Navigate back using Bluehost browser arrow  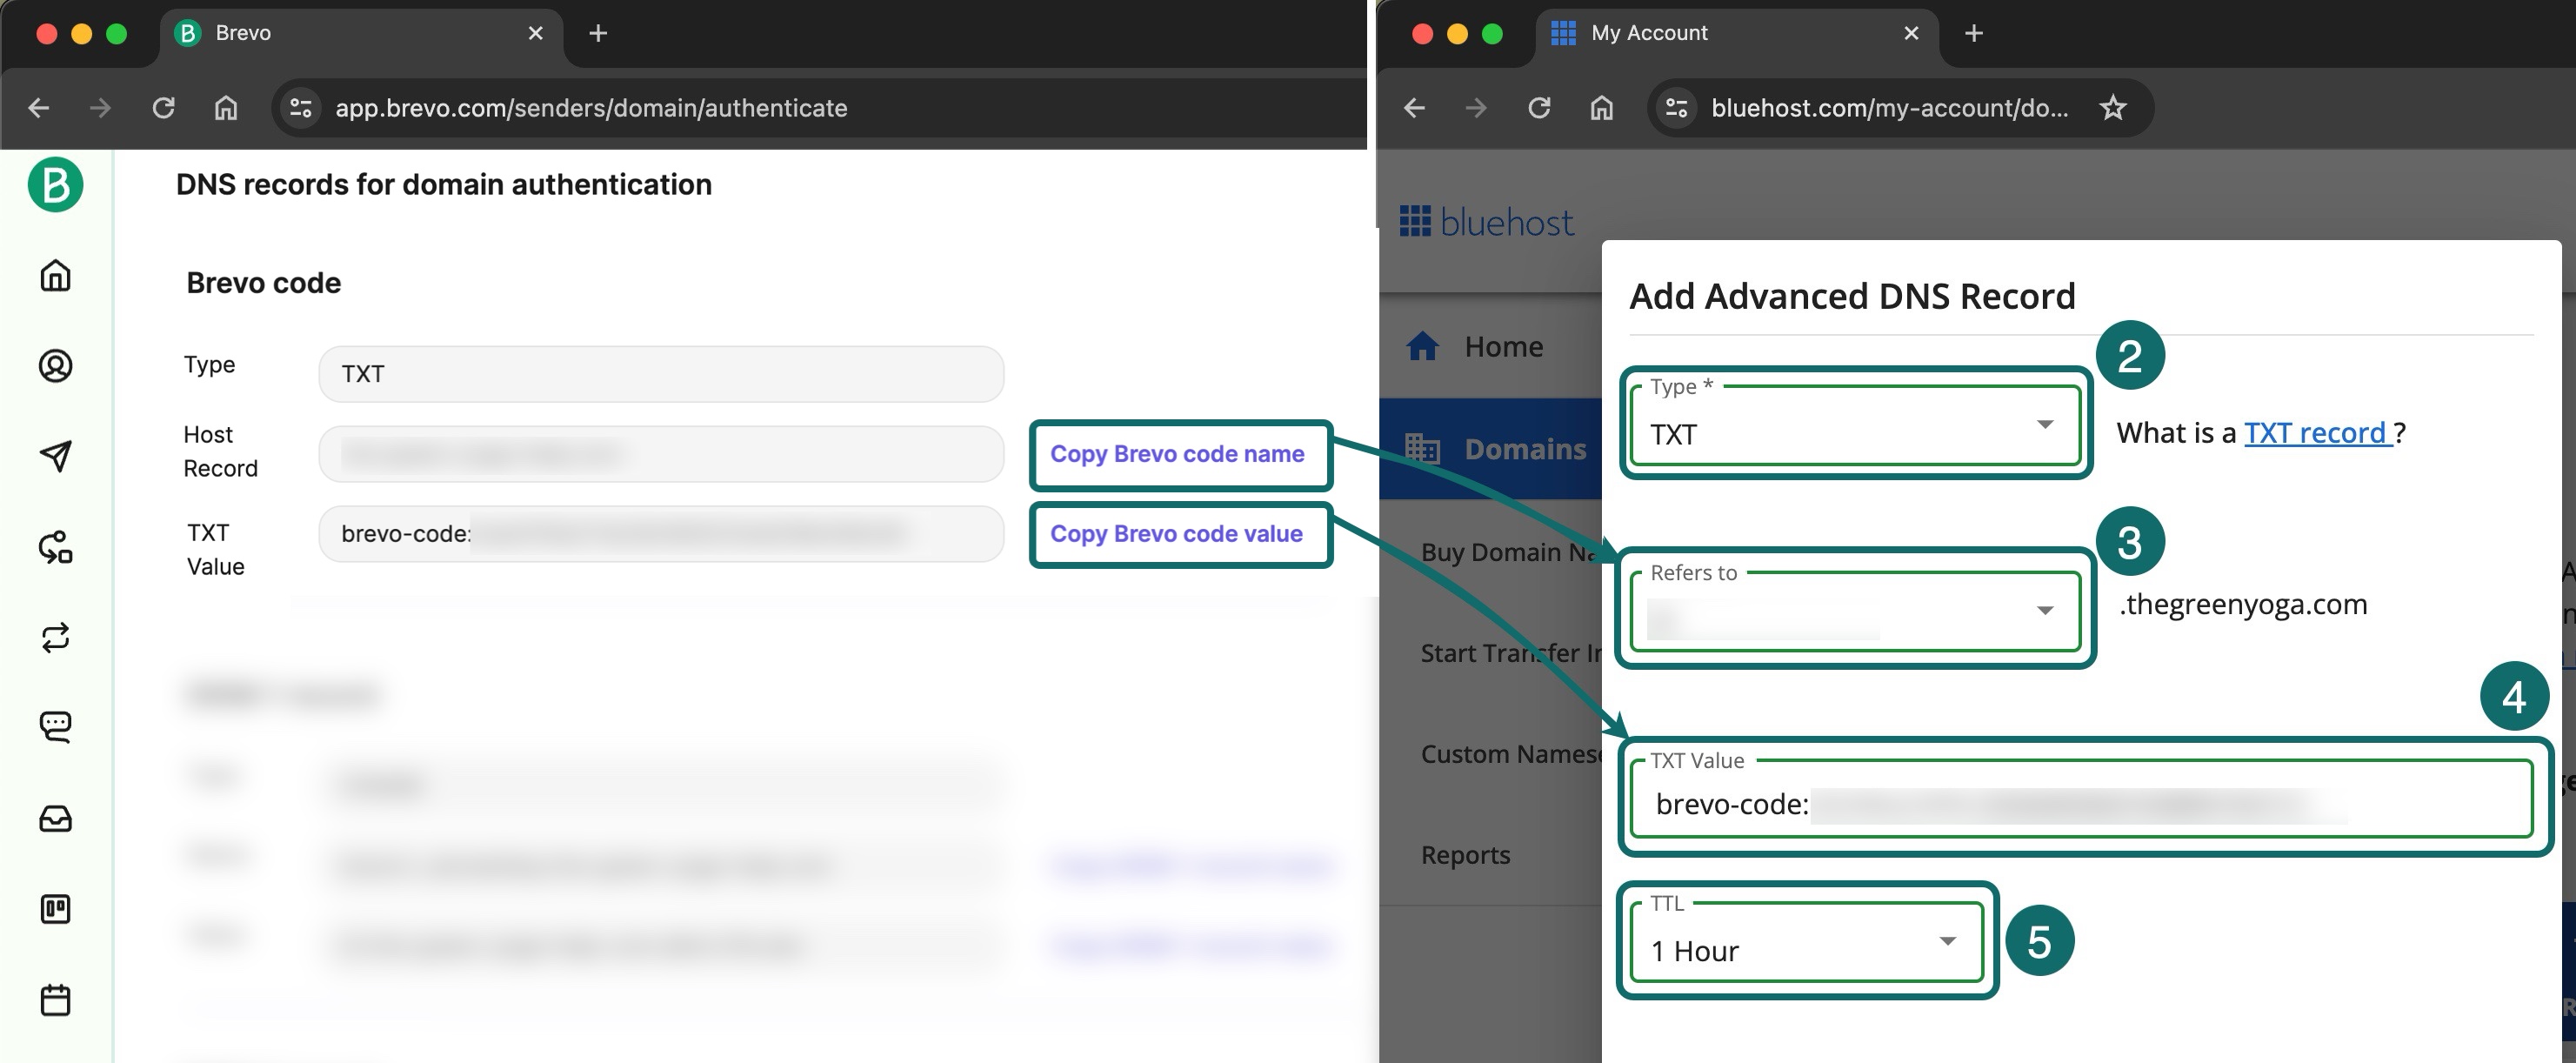pyautogui.click(x=1414, y=107)
